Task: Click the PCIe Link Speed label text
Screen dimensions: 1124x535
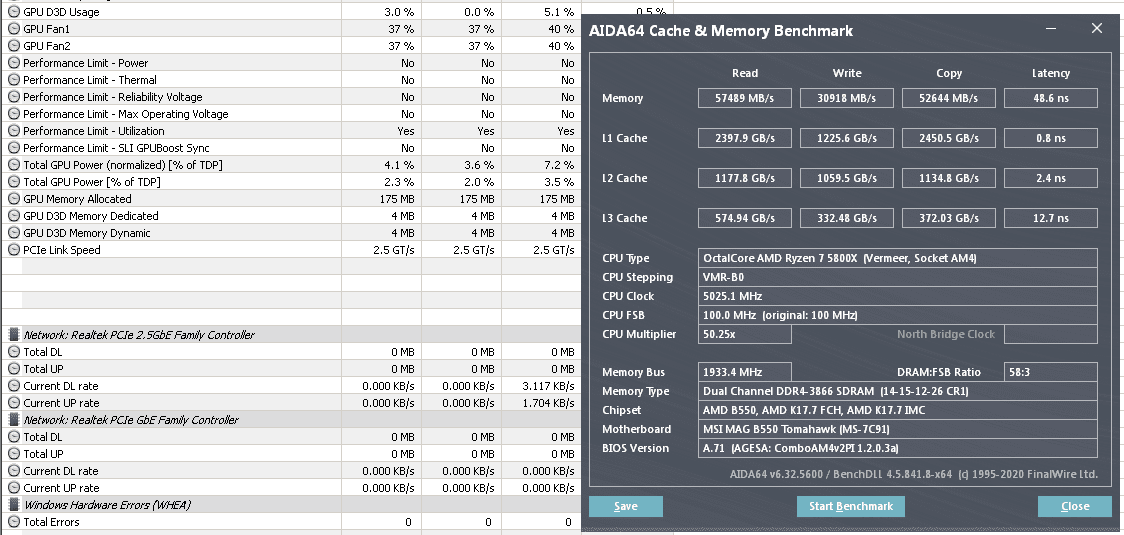Action: coord(62,250)
